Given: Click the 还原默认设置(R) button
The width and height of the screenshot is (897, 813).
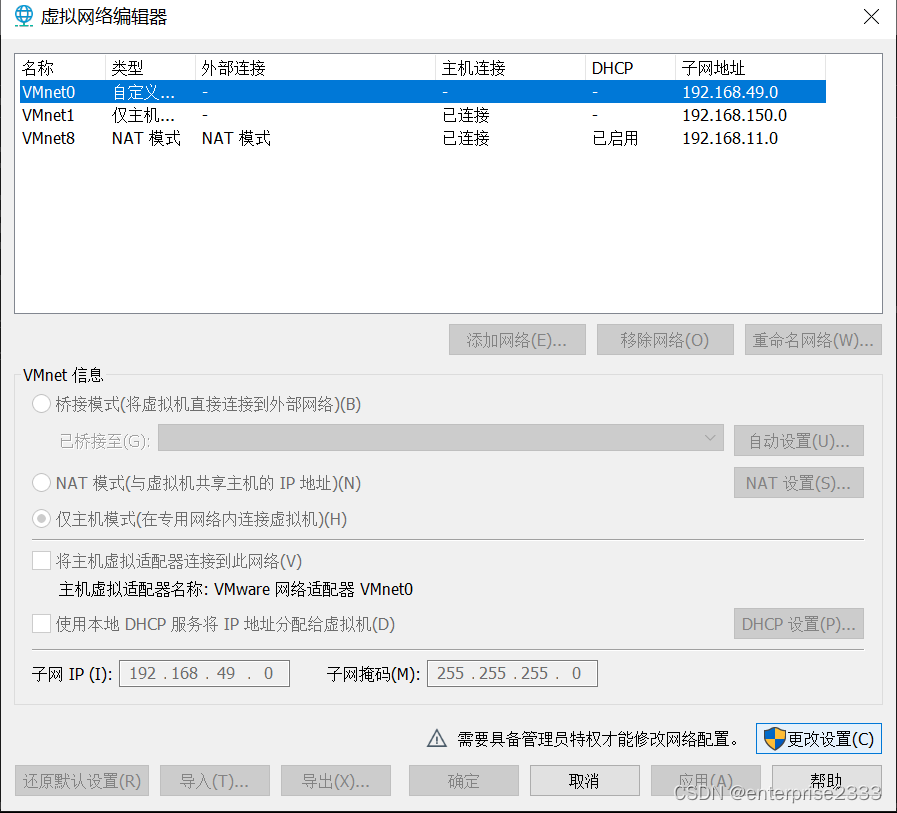Looking at the screenshot, I should pyautogui.click(x=82, y=781).
